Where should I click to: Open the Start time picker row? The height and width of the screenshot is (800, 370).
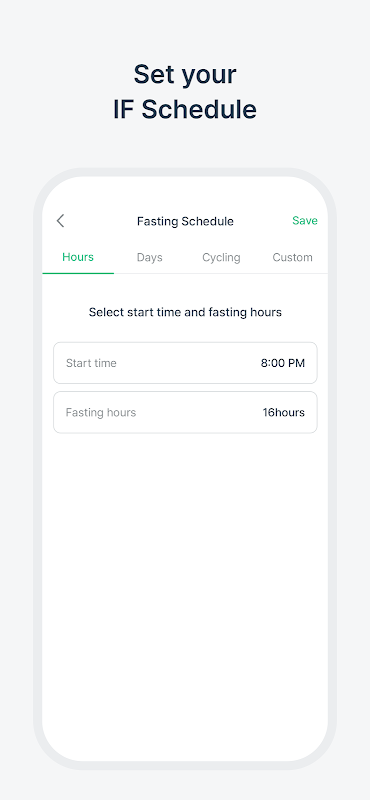coord(185,363)
